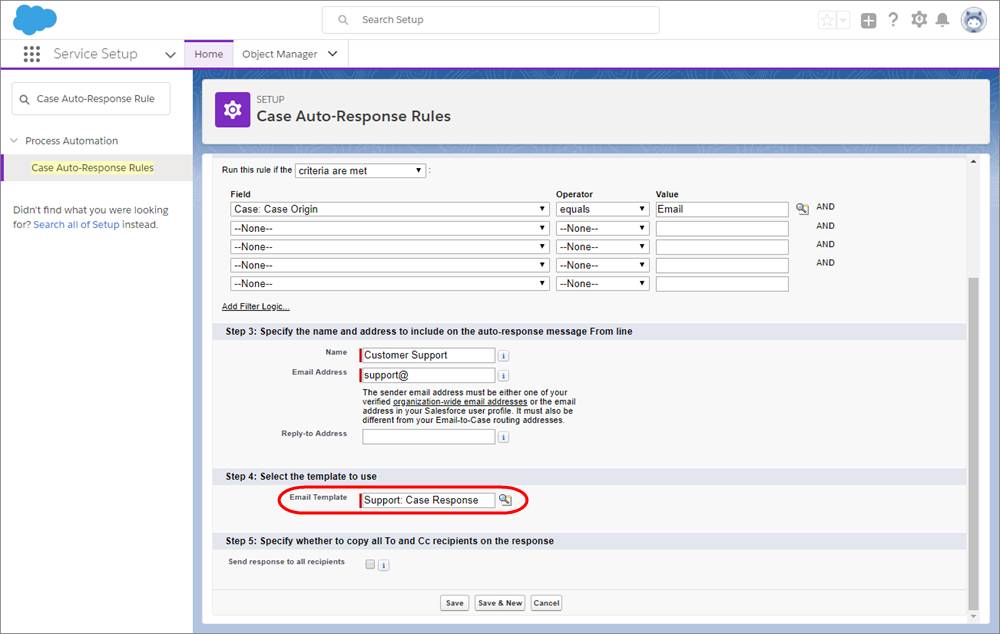Switch to the Home tab
1000x634 pixels.
[209, 54]
